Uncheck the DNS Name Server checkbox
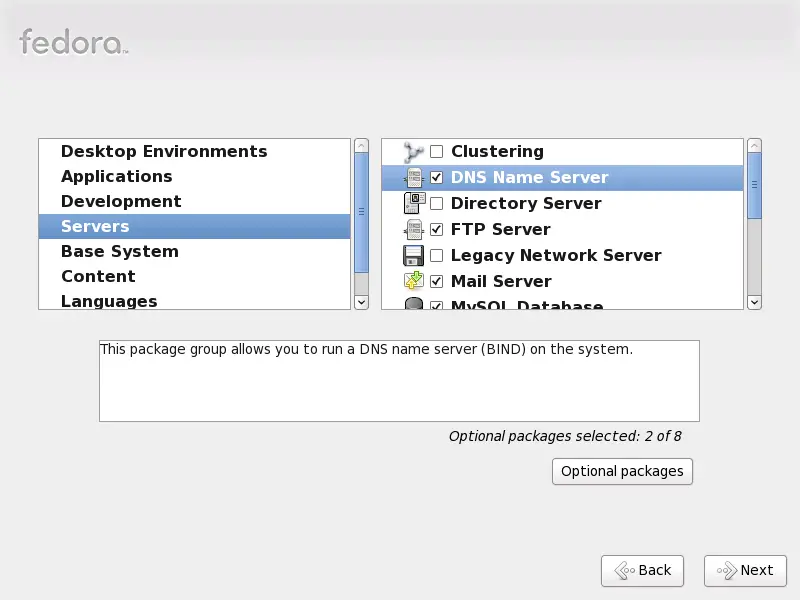Image resolution: width=800 pixels, height=600 pixels. [436, 178]
